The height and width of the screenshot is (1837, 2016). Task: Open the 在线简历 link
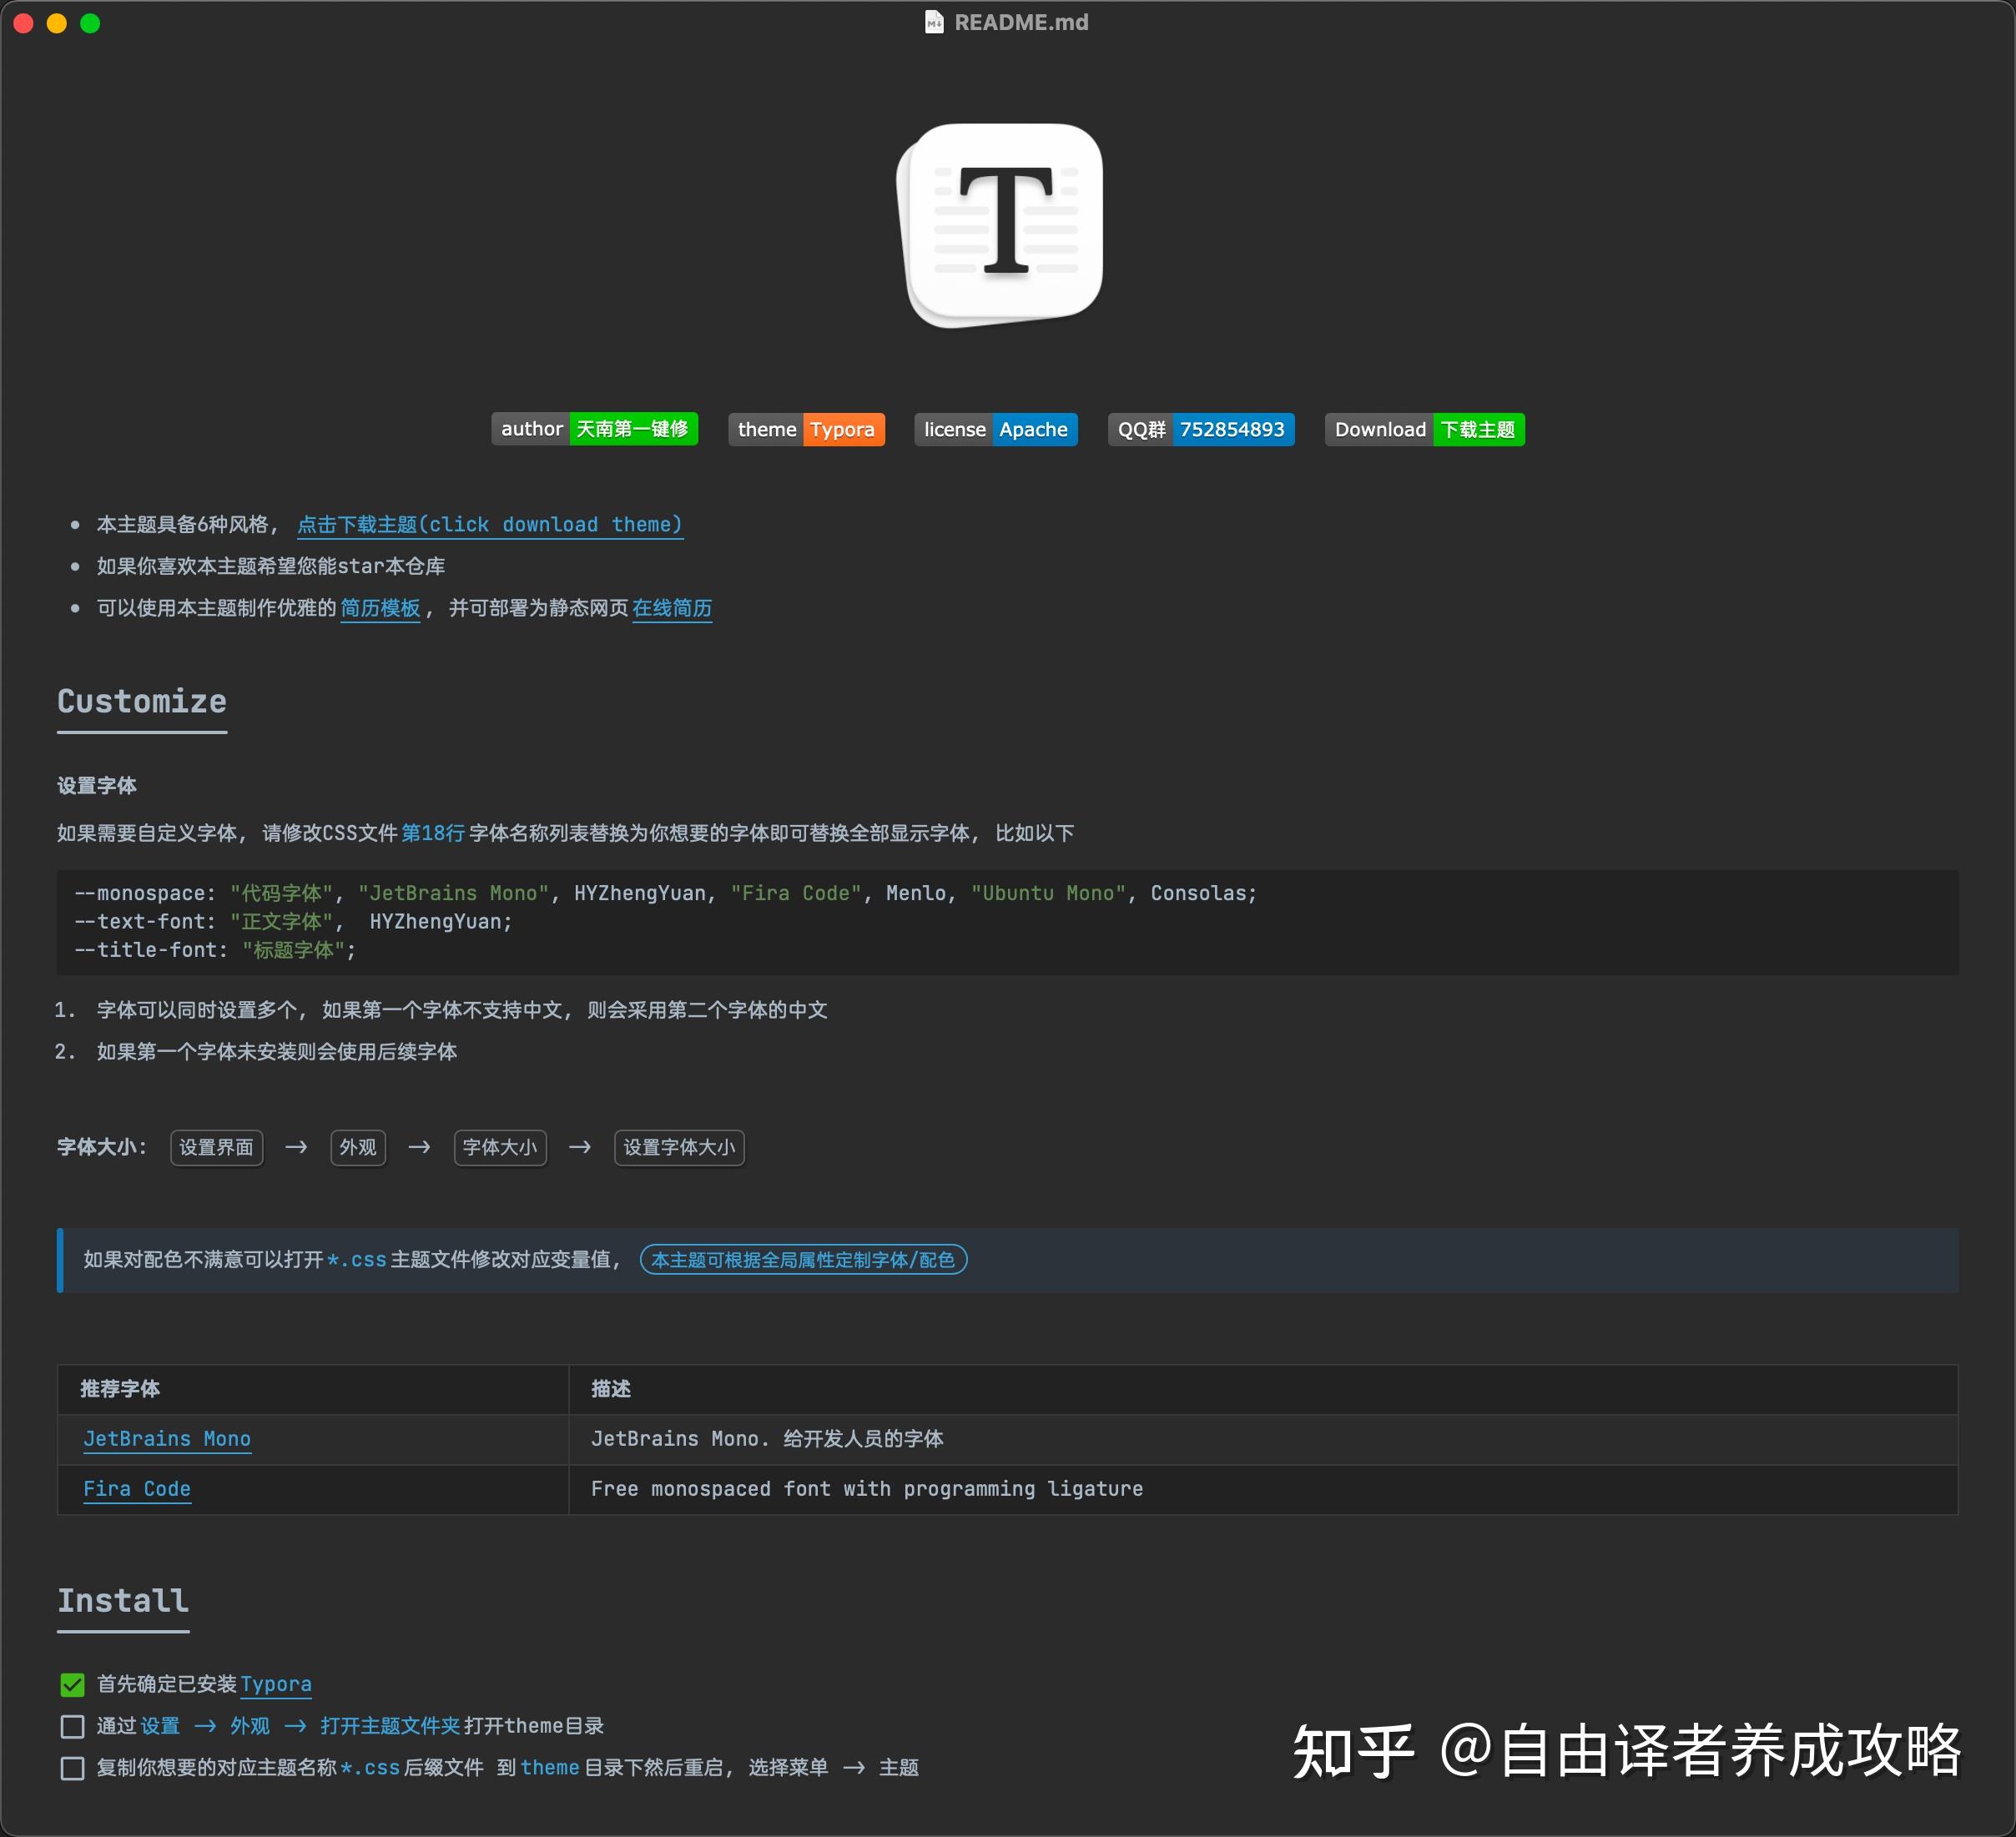click(x=671, y=608)
